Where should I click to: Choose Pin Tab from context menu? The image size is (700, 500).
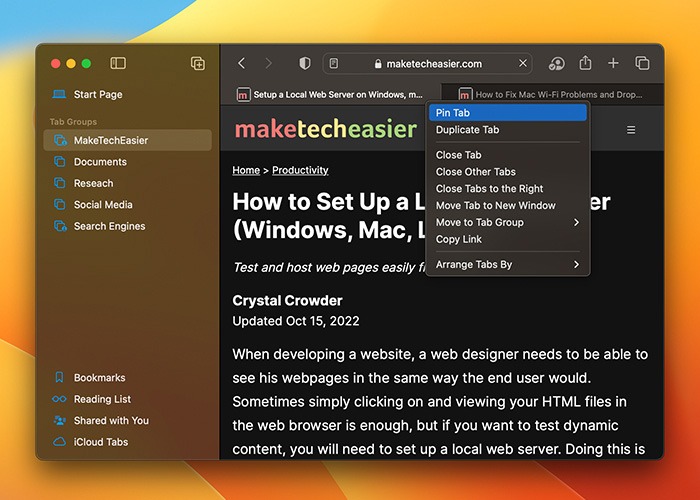tap(508, 112)
